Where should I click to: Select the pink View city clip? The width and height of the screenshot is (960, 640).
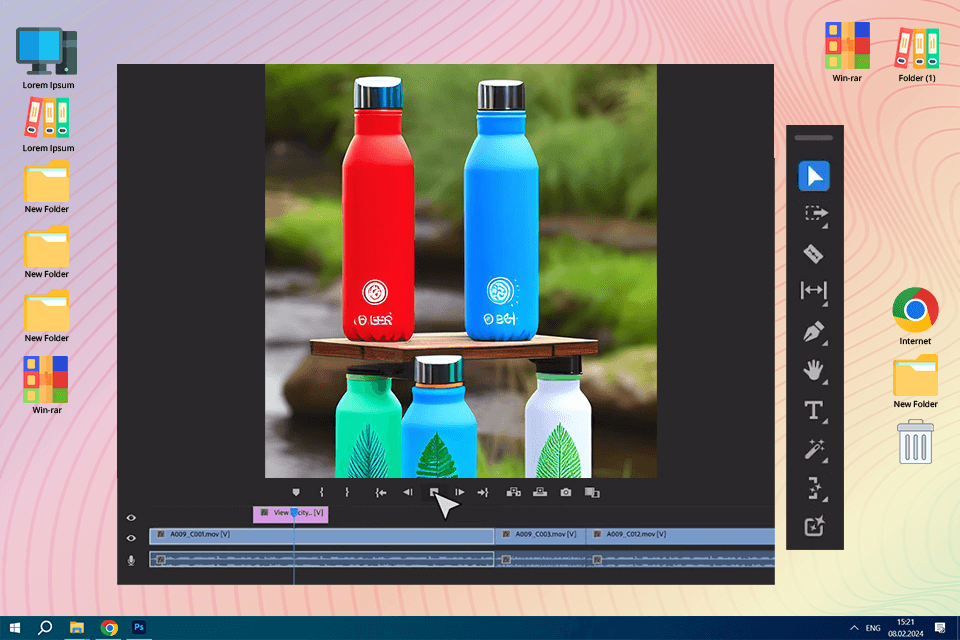point(291,514)
